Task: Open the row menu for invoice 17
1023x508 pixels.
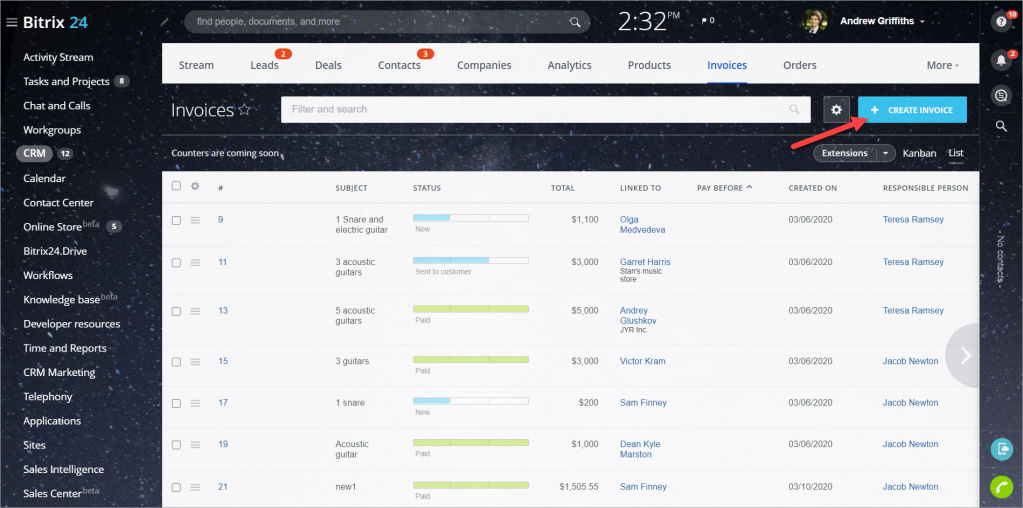Action: pyautogui.click(x=195, y=403)
